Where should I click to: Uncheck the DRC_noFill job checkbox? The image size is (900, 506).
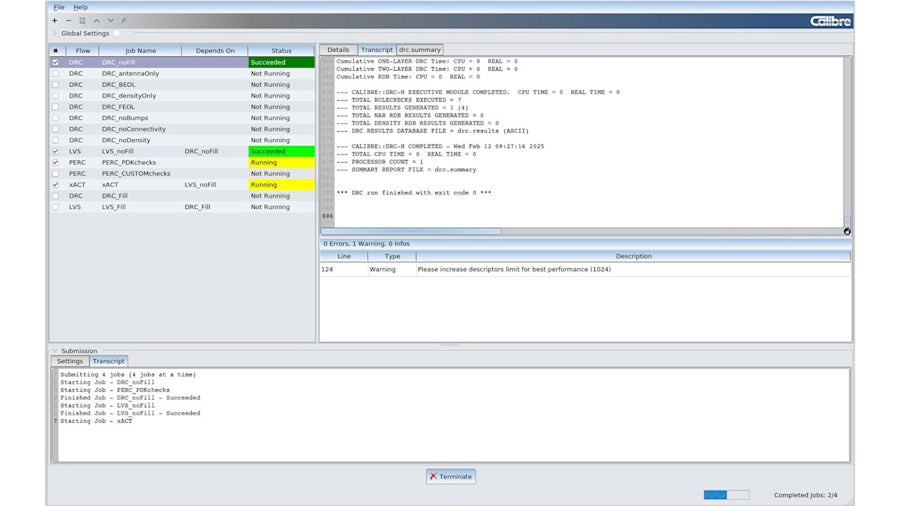[56, 63]
